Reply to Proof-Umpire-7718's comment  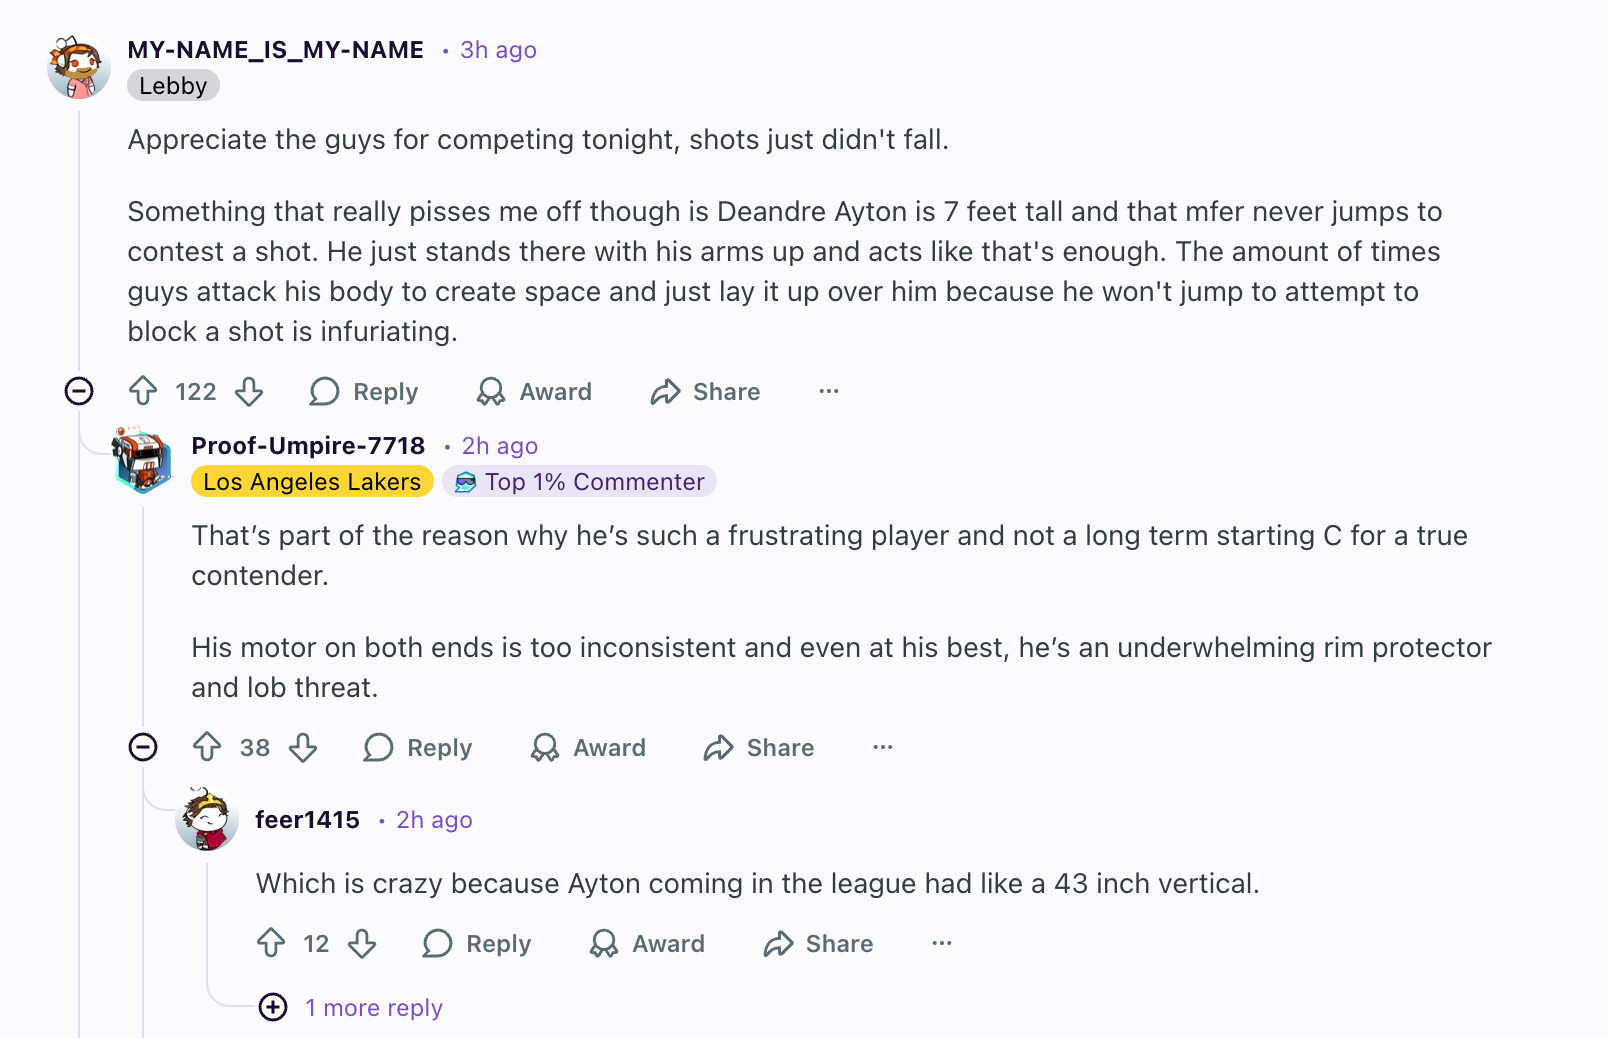418,747
